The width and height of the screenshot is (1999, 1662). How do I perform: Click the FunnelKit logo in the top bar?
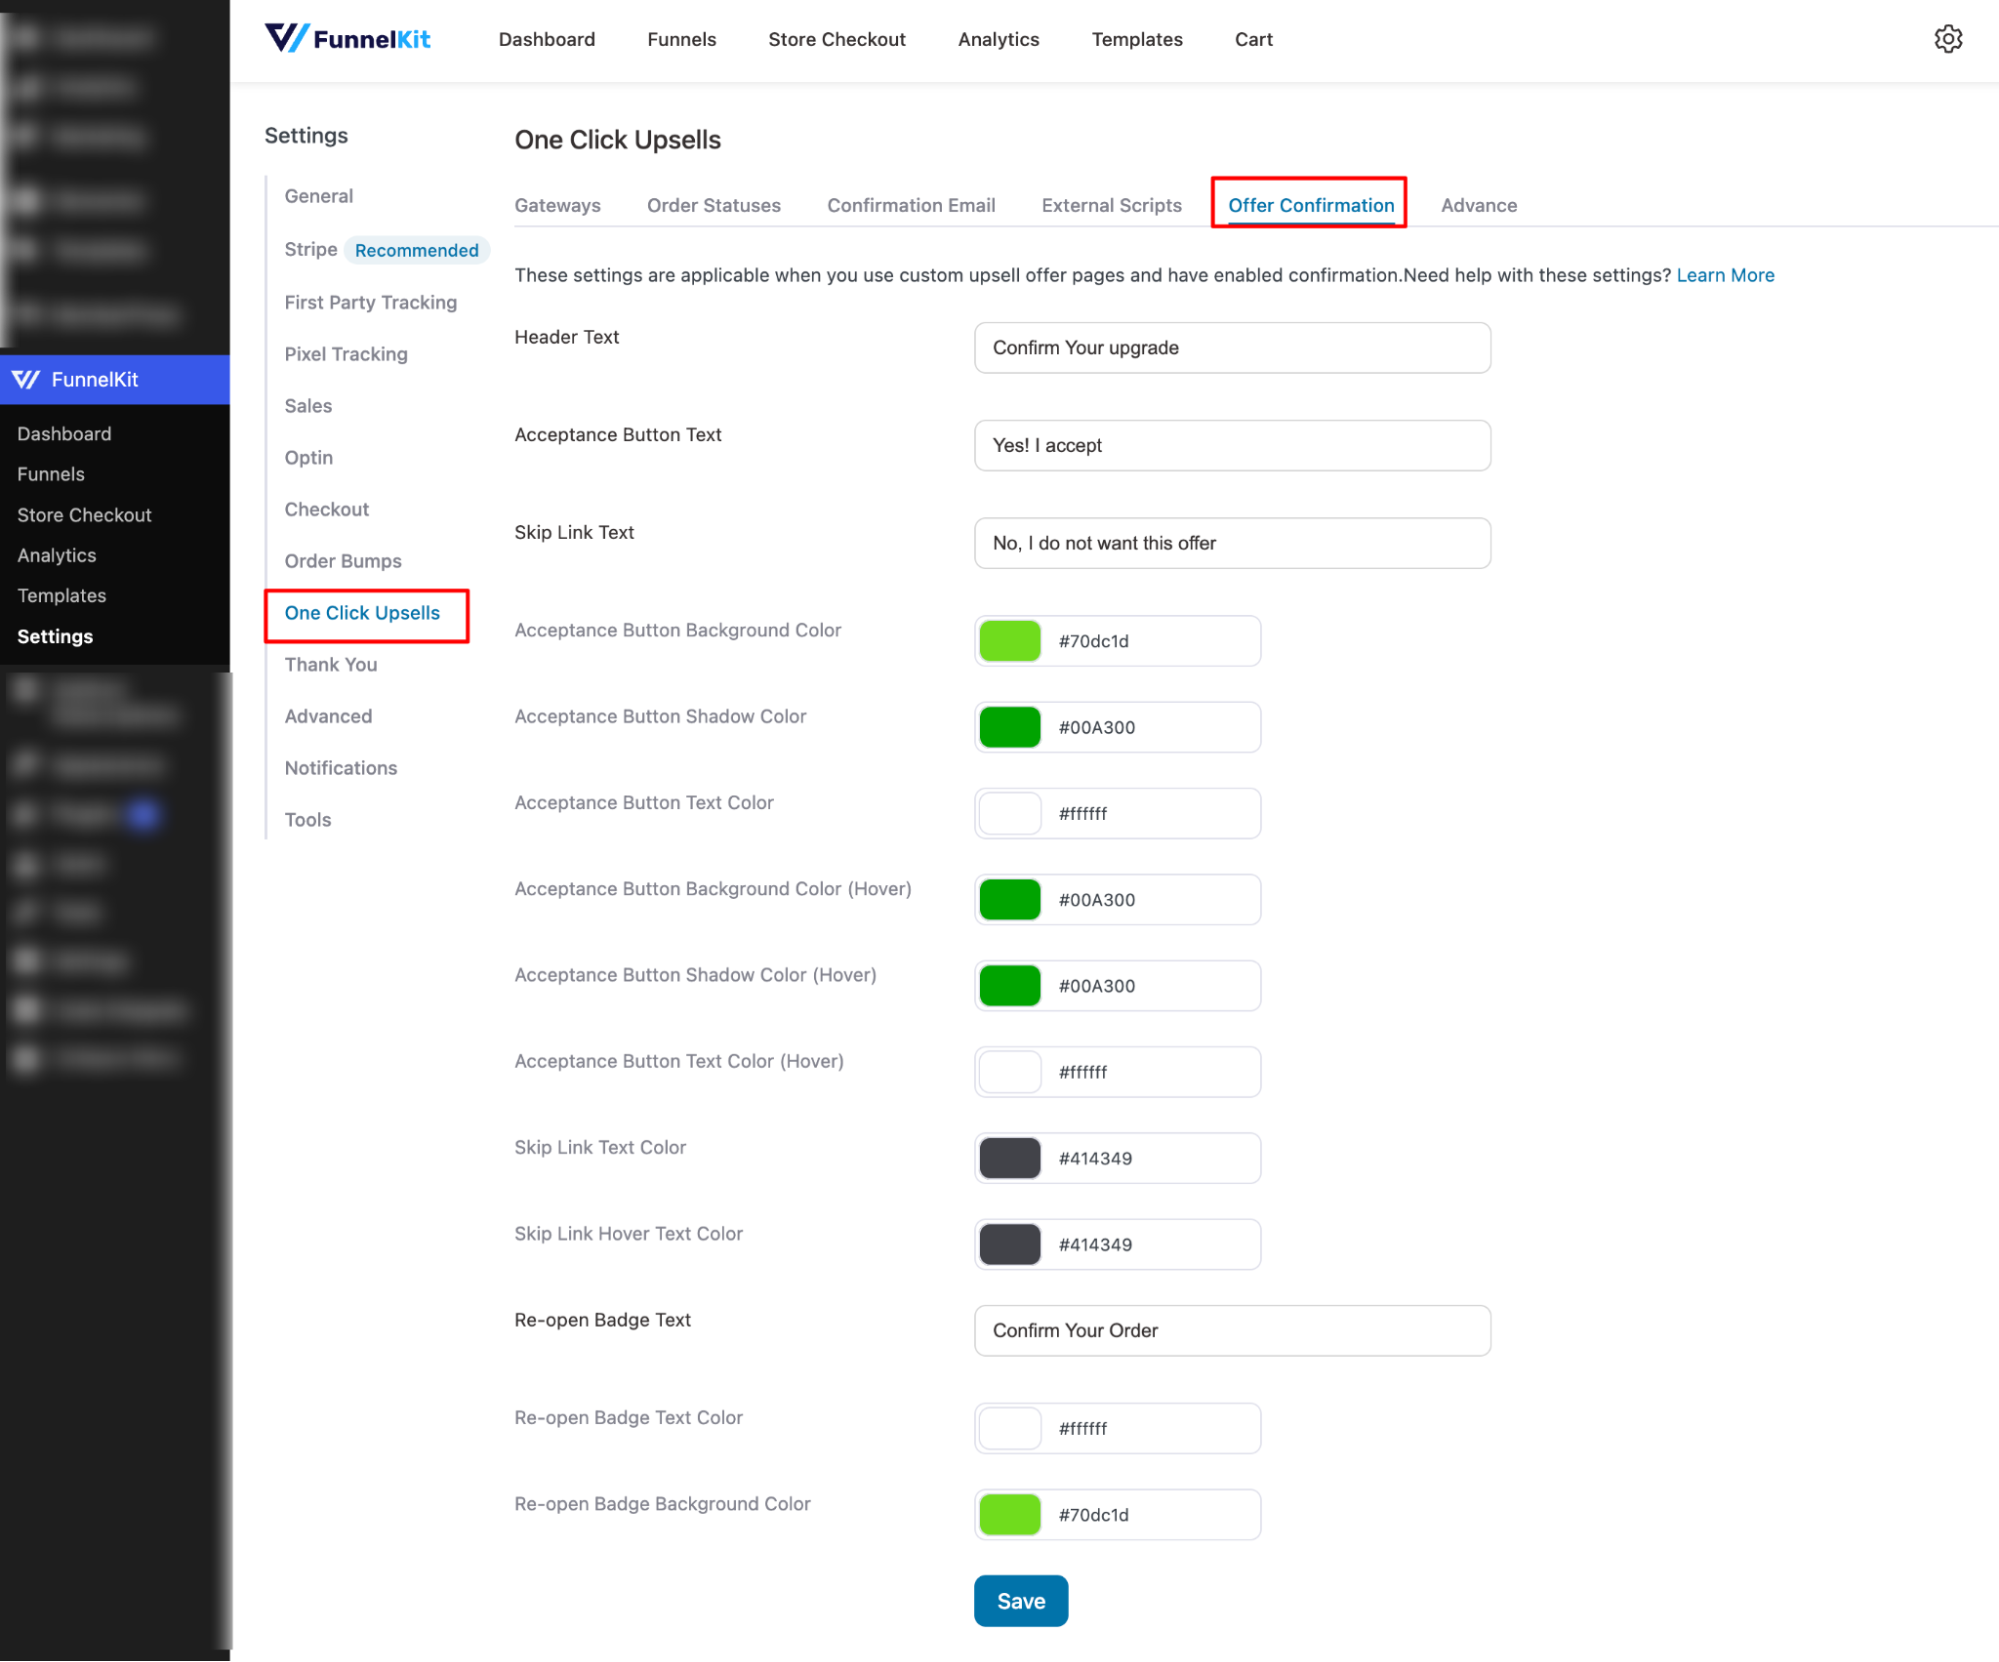[347, 38]
